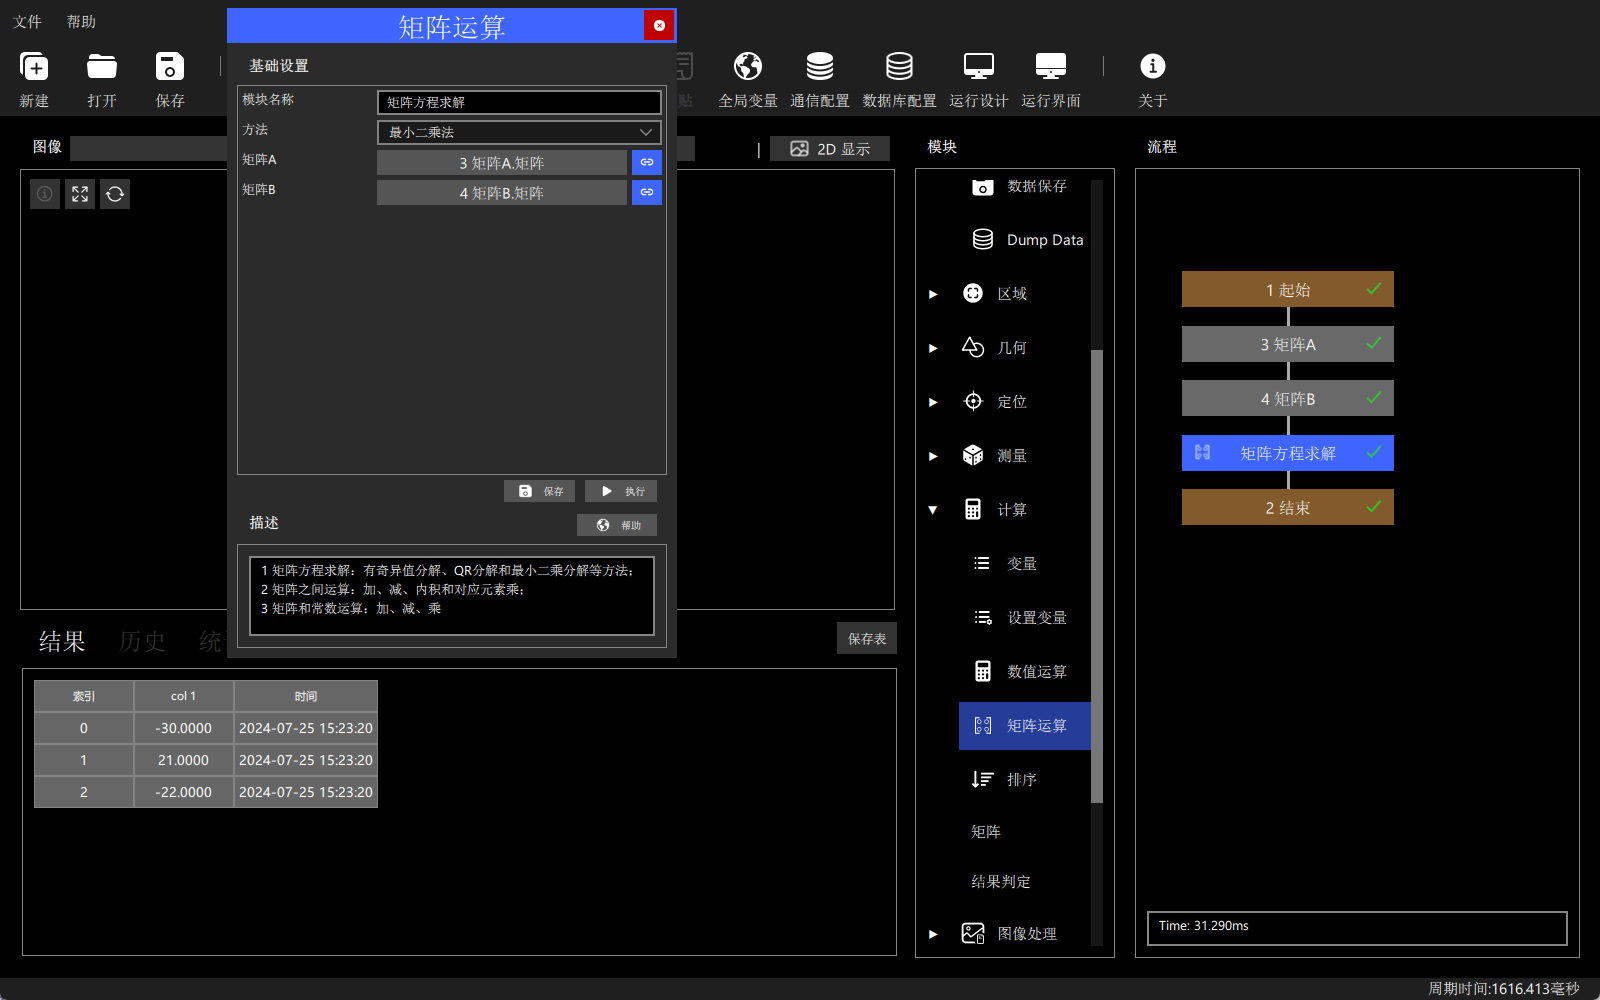1600x1000 pixels.
Task: Click the -30.0000 result cell
Action: (x=184, y=728)
